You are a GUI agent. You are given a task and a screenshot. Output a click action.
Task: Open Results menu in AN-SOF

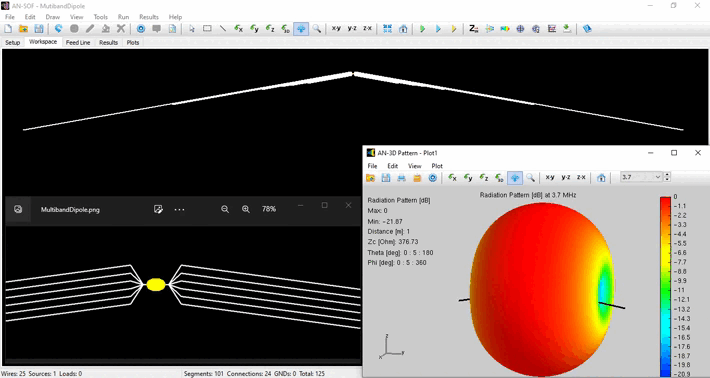coord(149,17)
